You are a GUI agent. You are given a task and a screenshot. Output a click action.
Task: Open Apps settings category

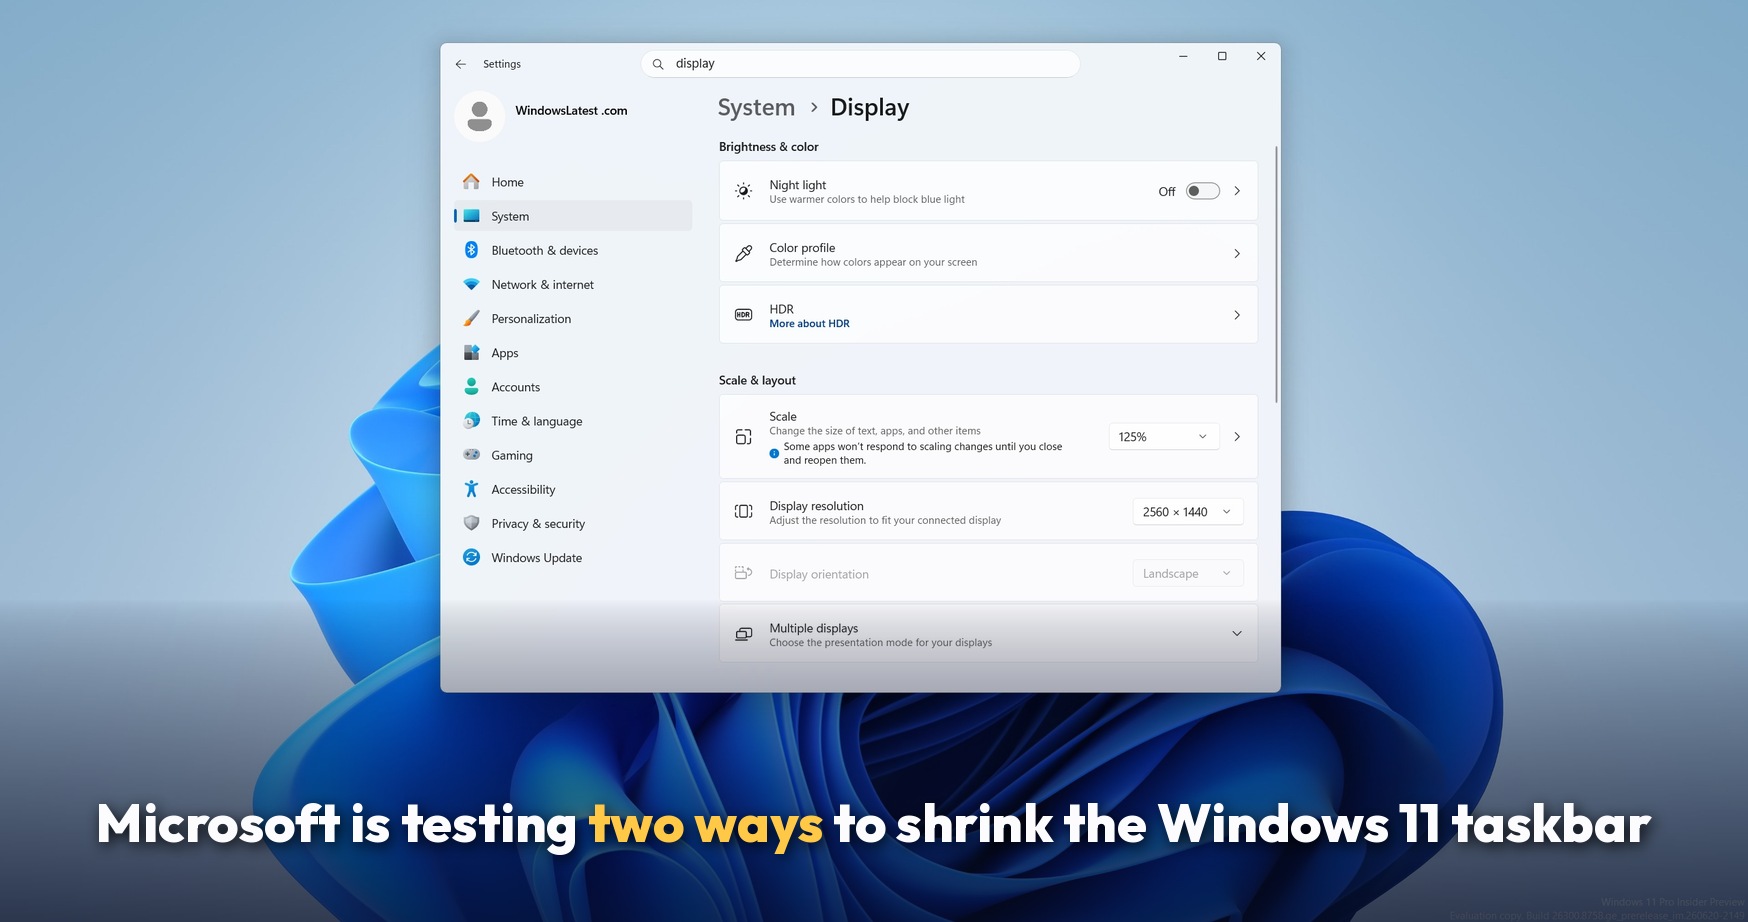tap(573, 353)
